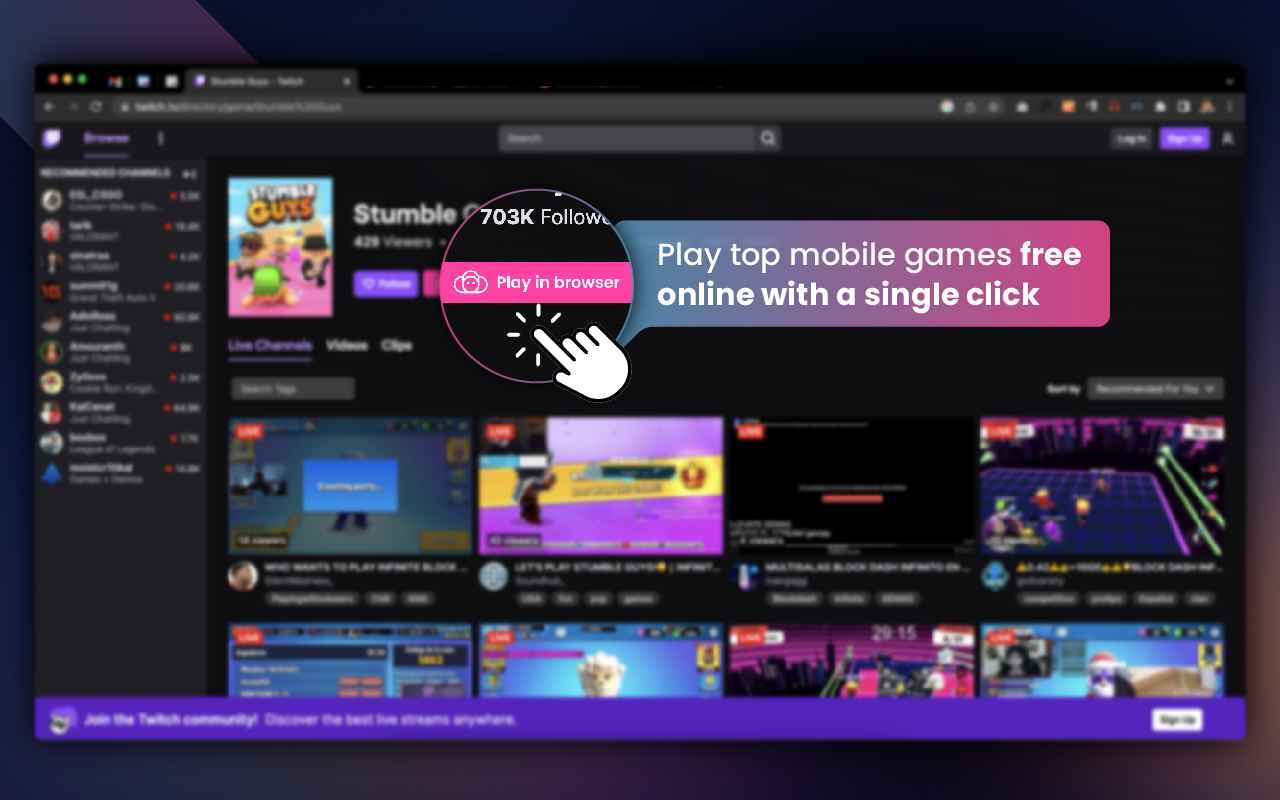Click the share page icon in address bar

[970, 106]
